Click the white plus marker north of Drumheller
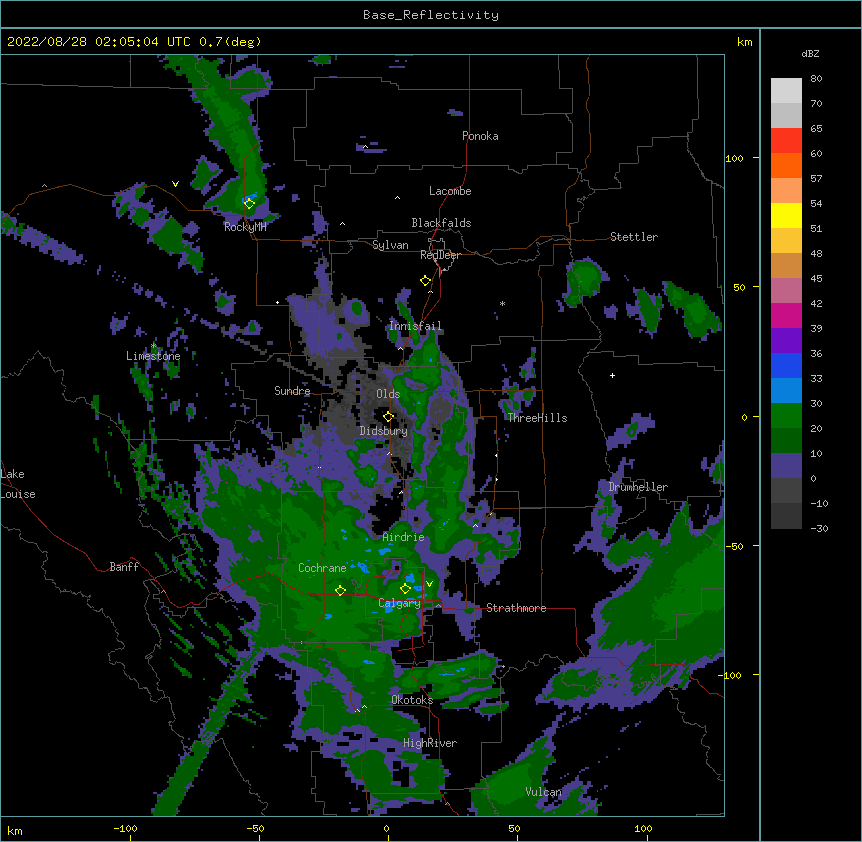Viewport: 862px width, 842px height. (x=612, y=375)
